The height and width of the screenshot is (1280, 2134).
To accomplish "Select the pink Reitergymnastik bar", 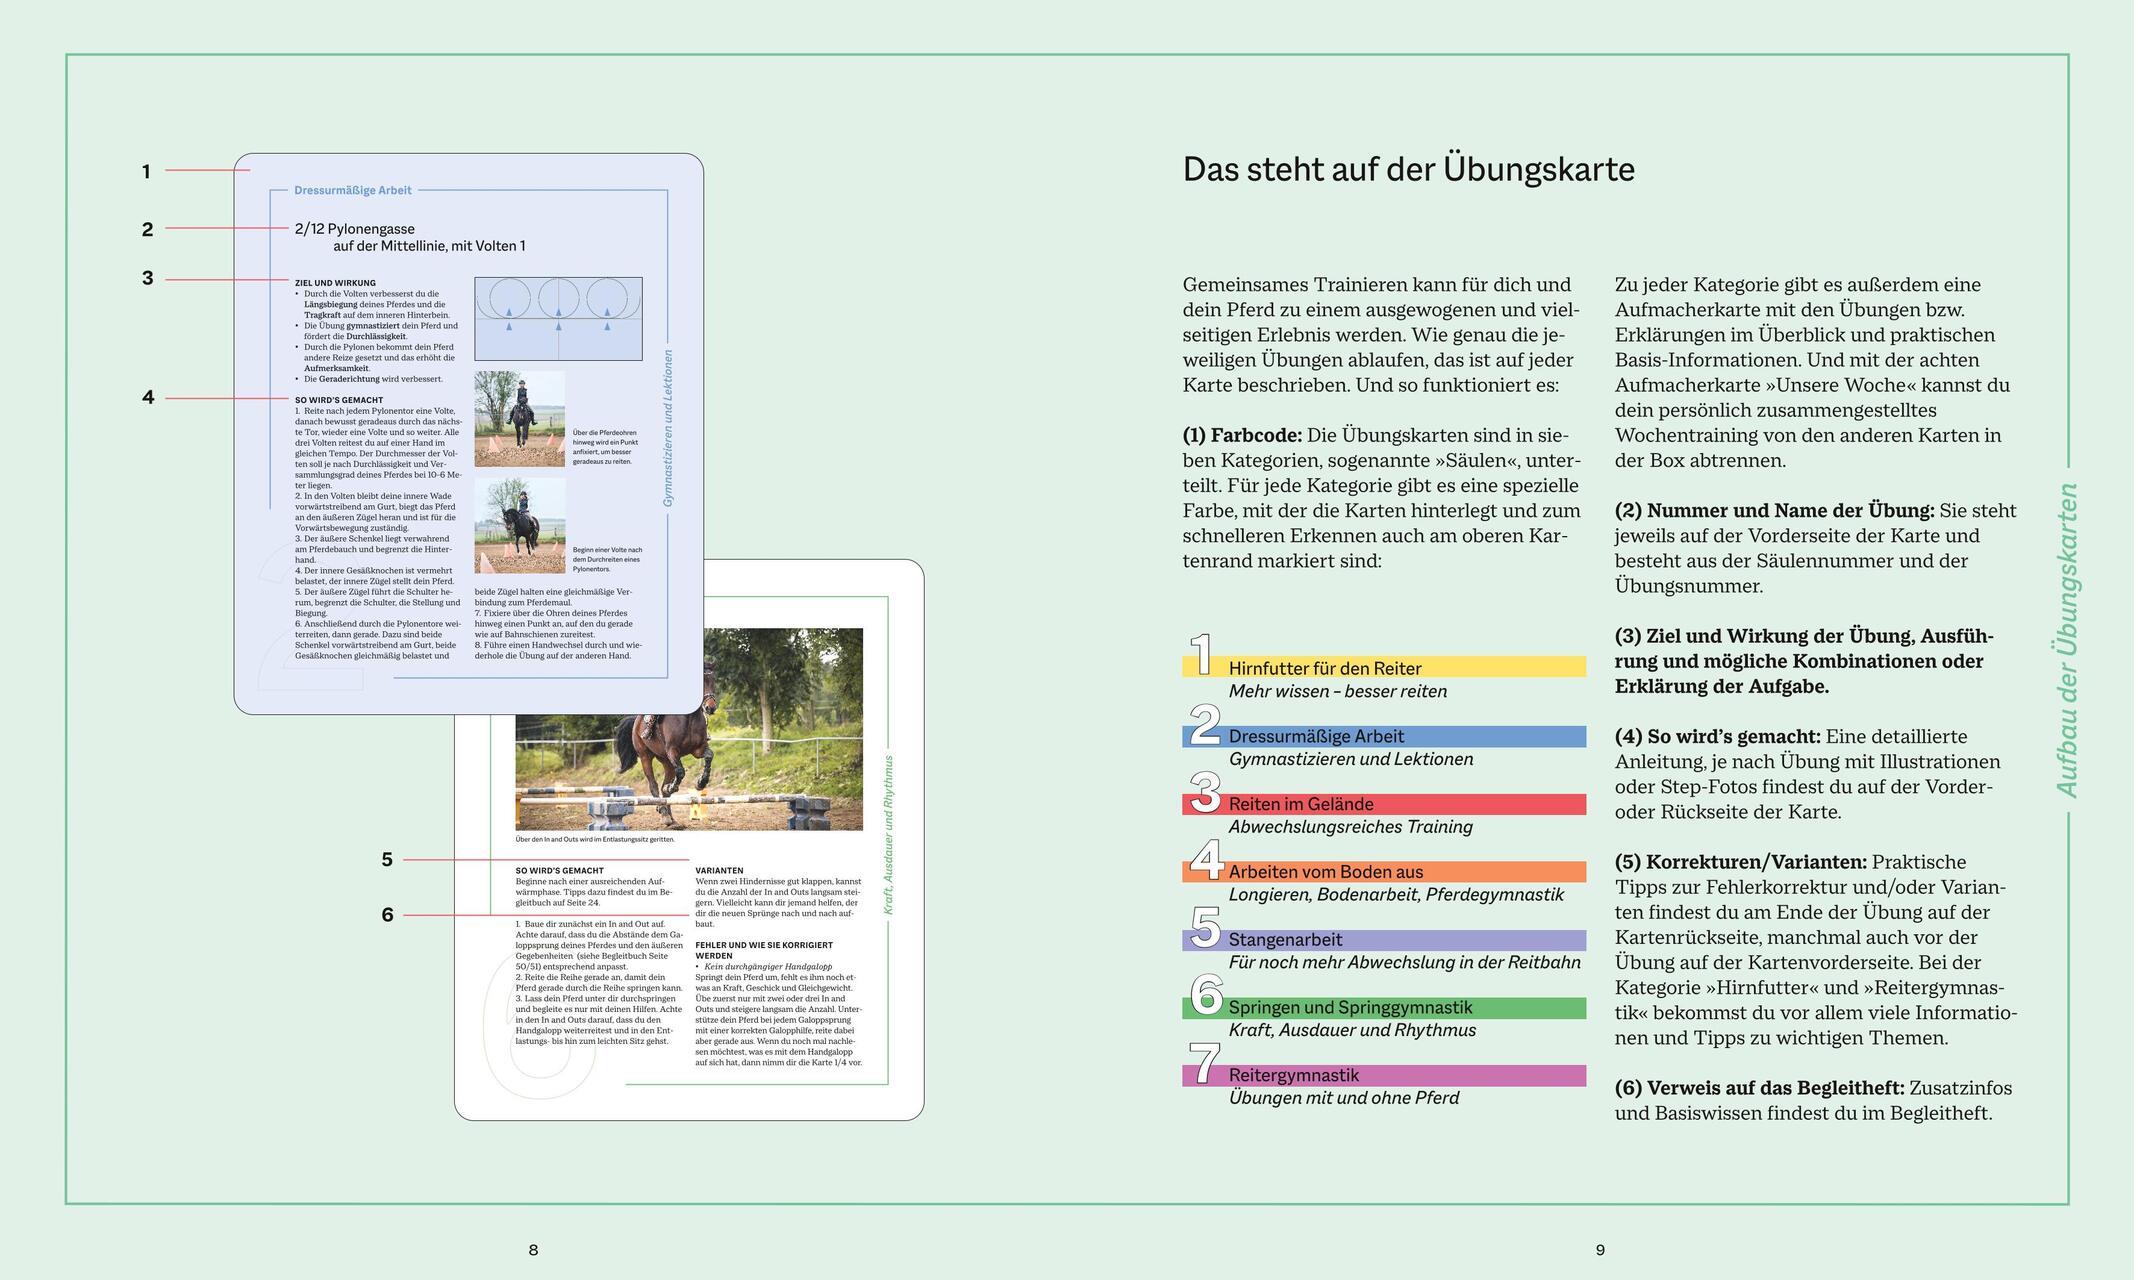I will 1384,1076.
